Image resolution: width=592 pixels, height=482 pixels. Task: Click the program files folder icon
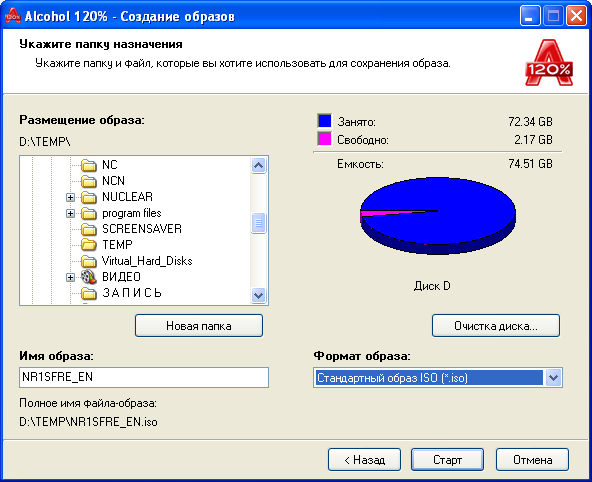point(89,213)
